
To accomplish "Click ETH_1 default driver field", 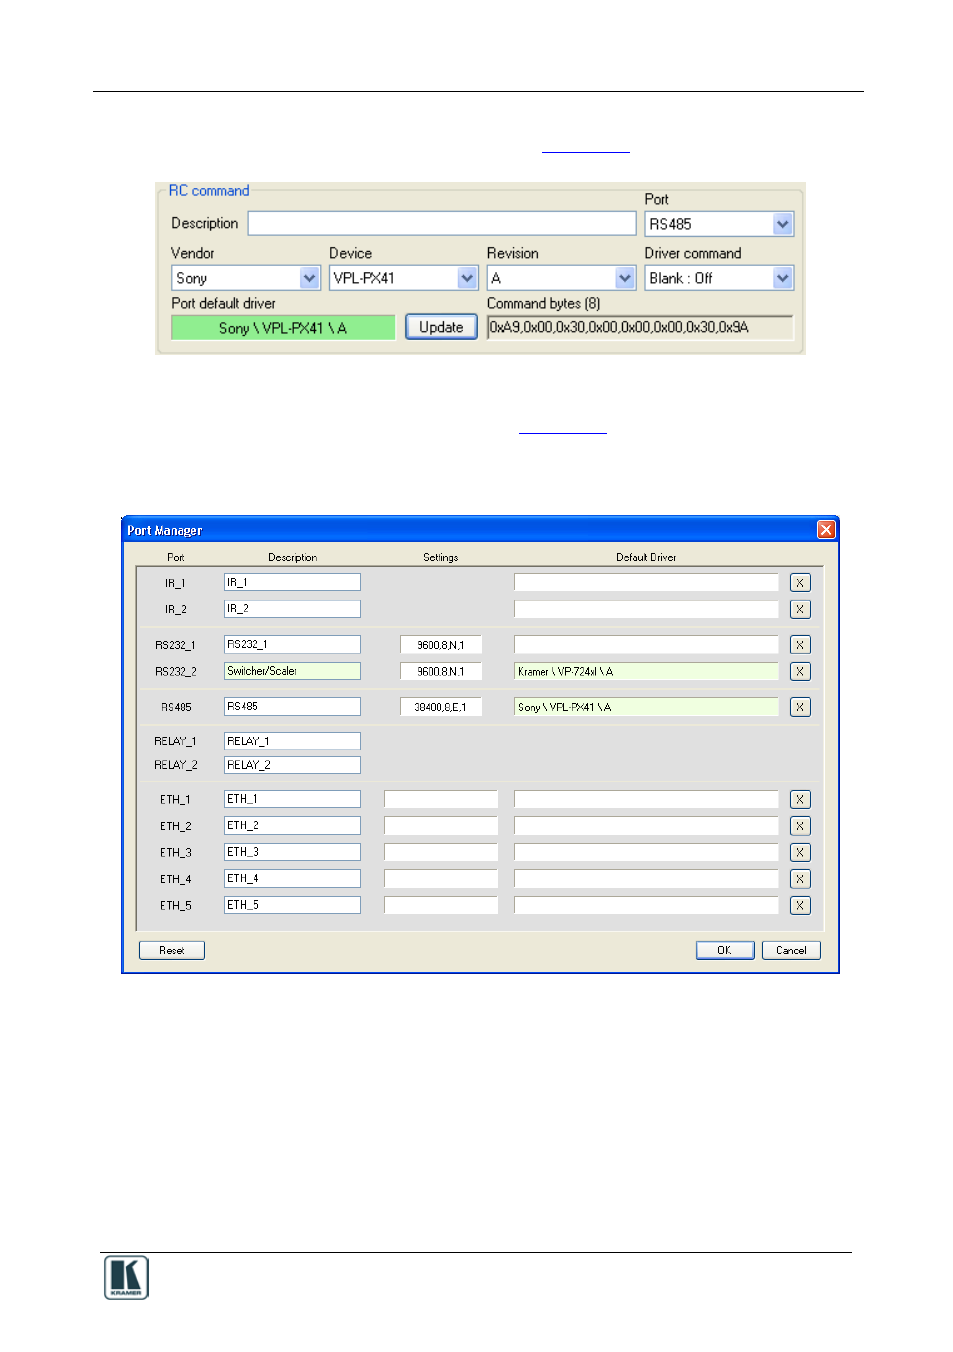I will [x=646, y=799].
